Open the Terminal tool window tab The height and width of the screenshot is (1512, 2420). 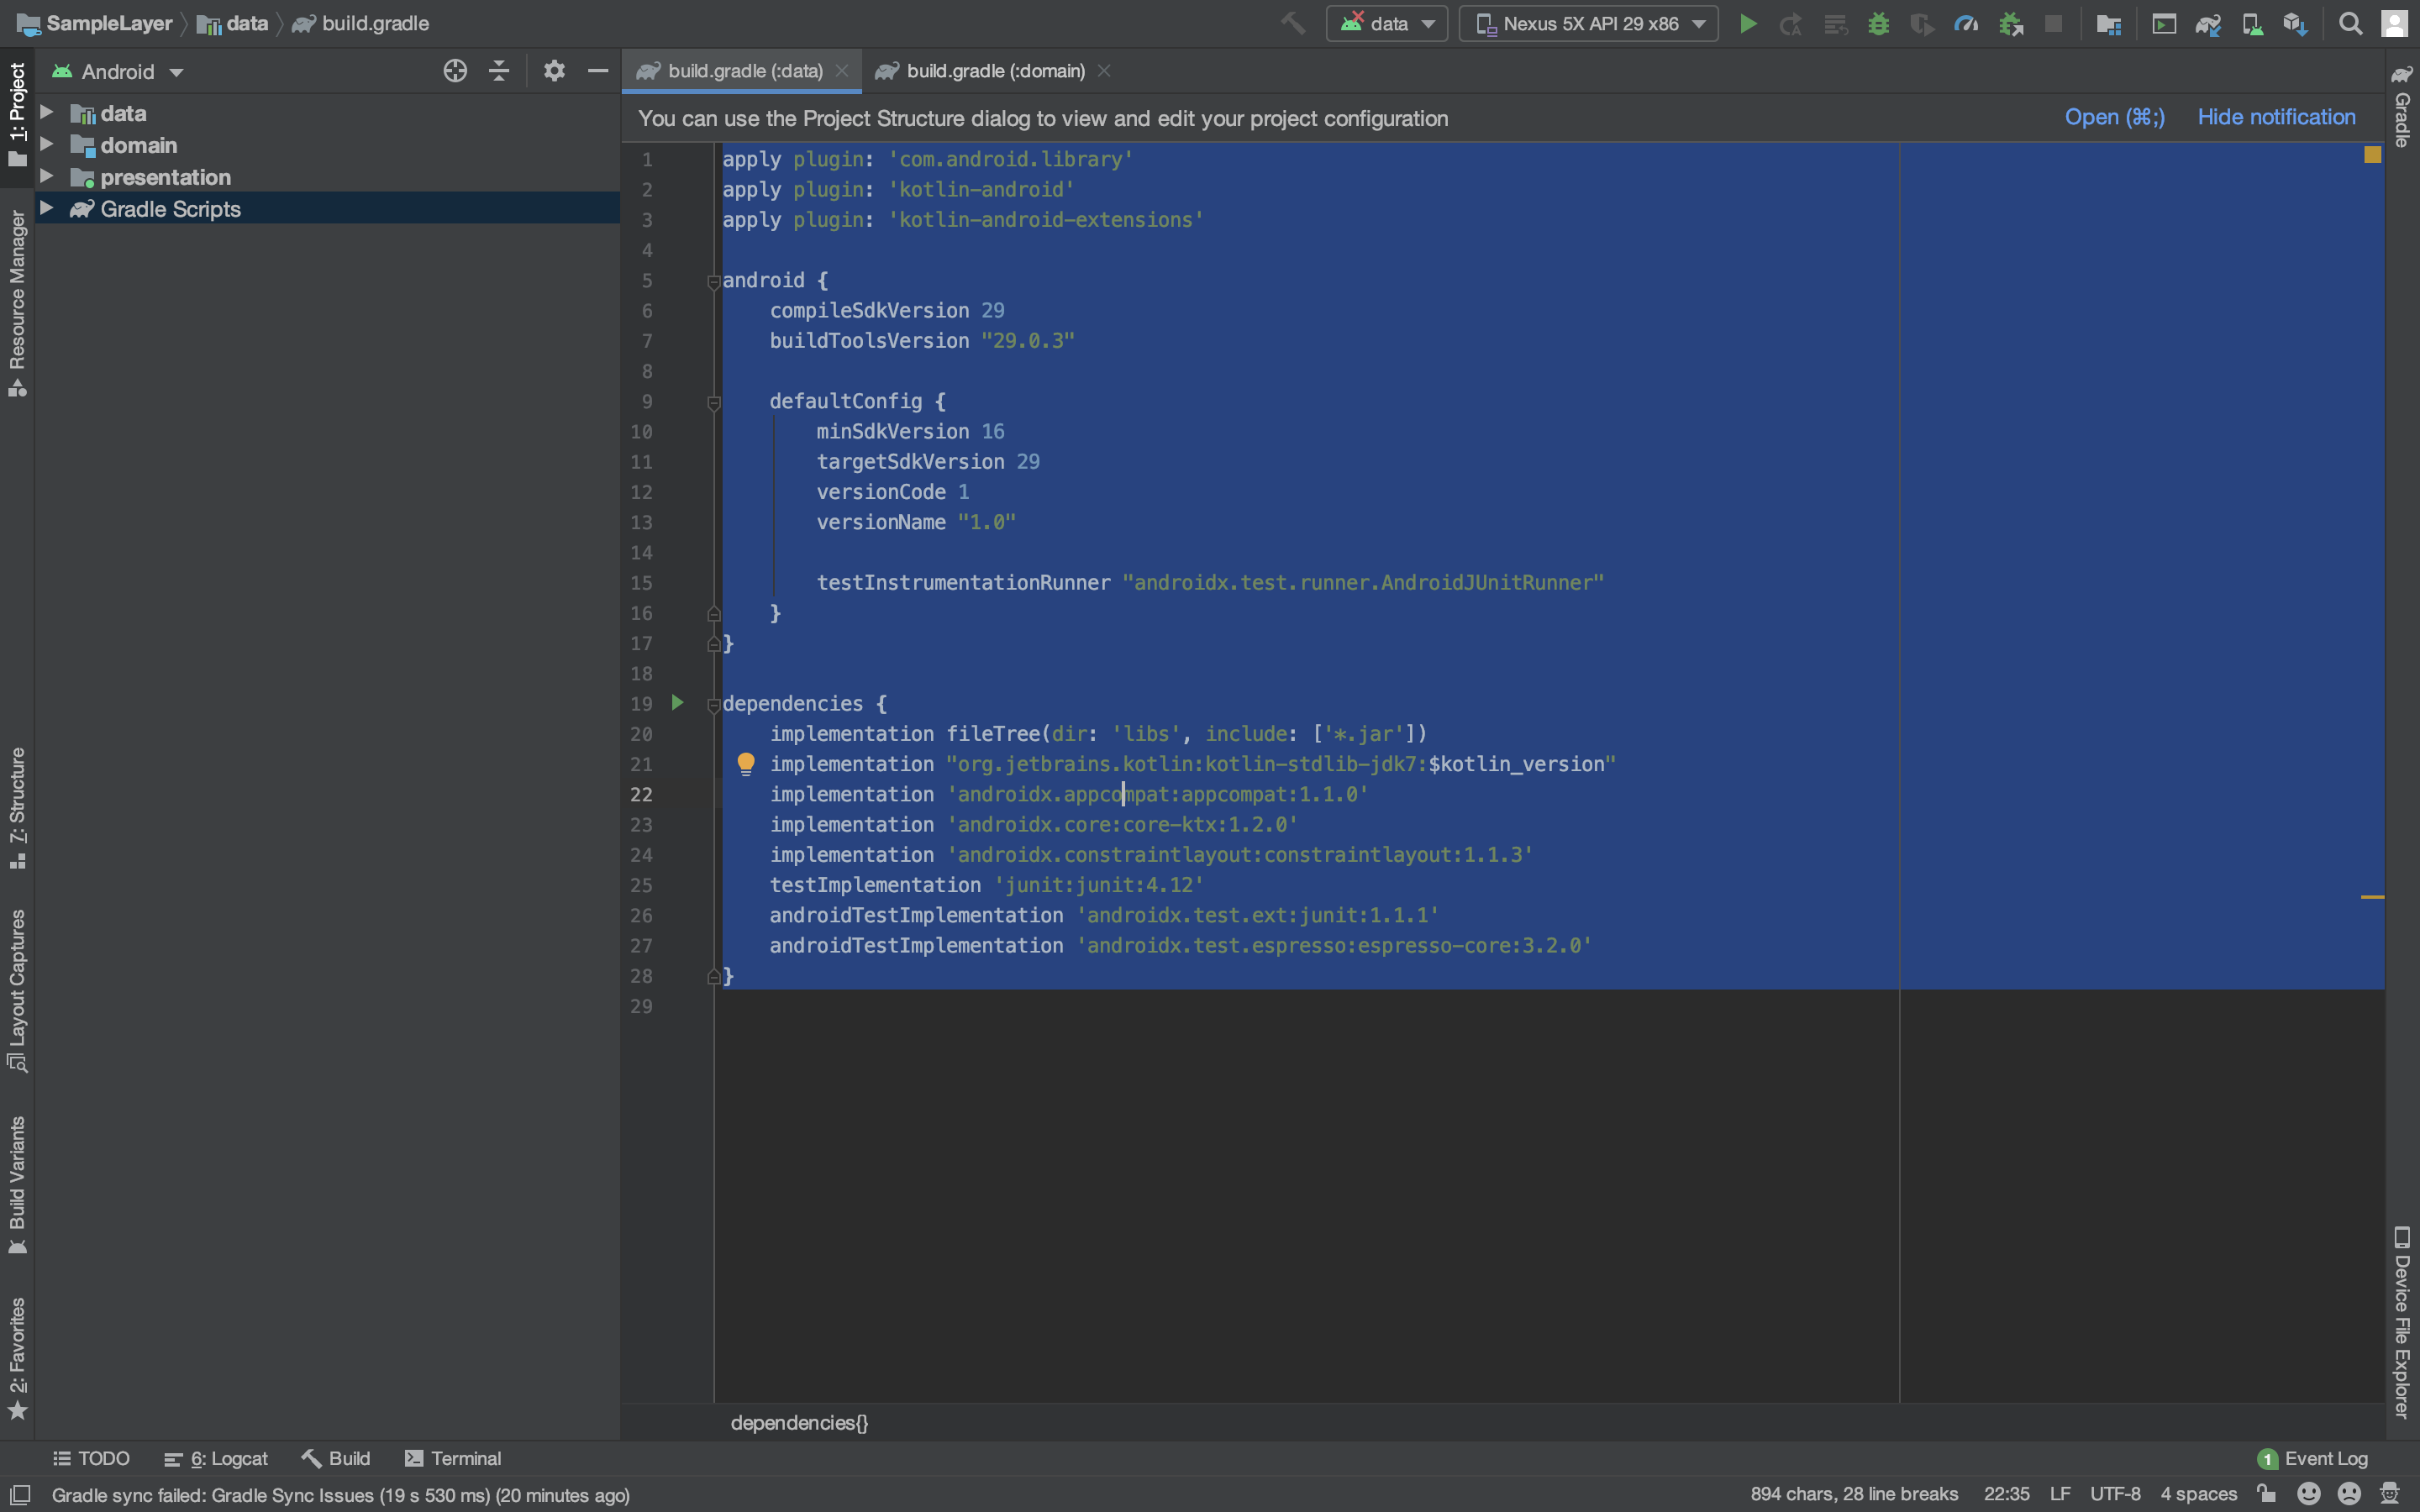[453, 1458]
